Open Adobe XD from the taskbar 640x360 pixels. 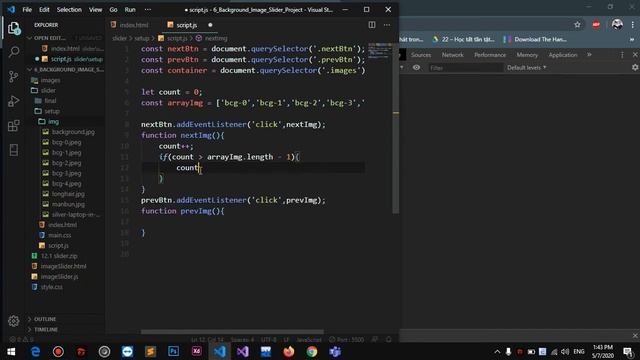tap(197, 351)
